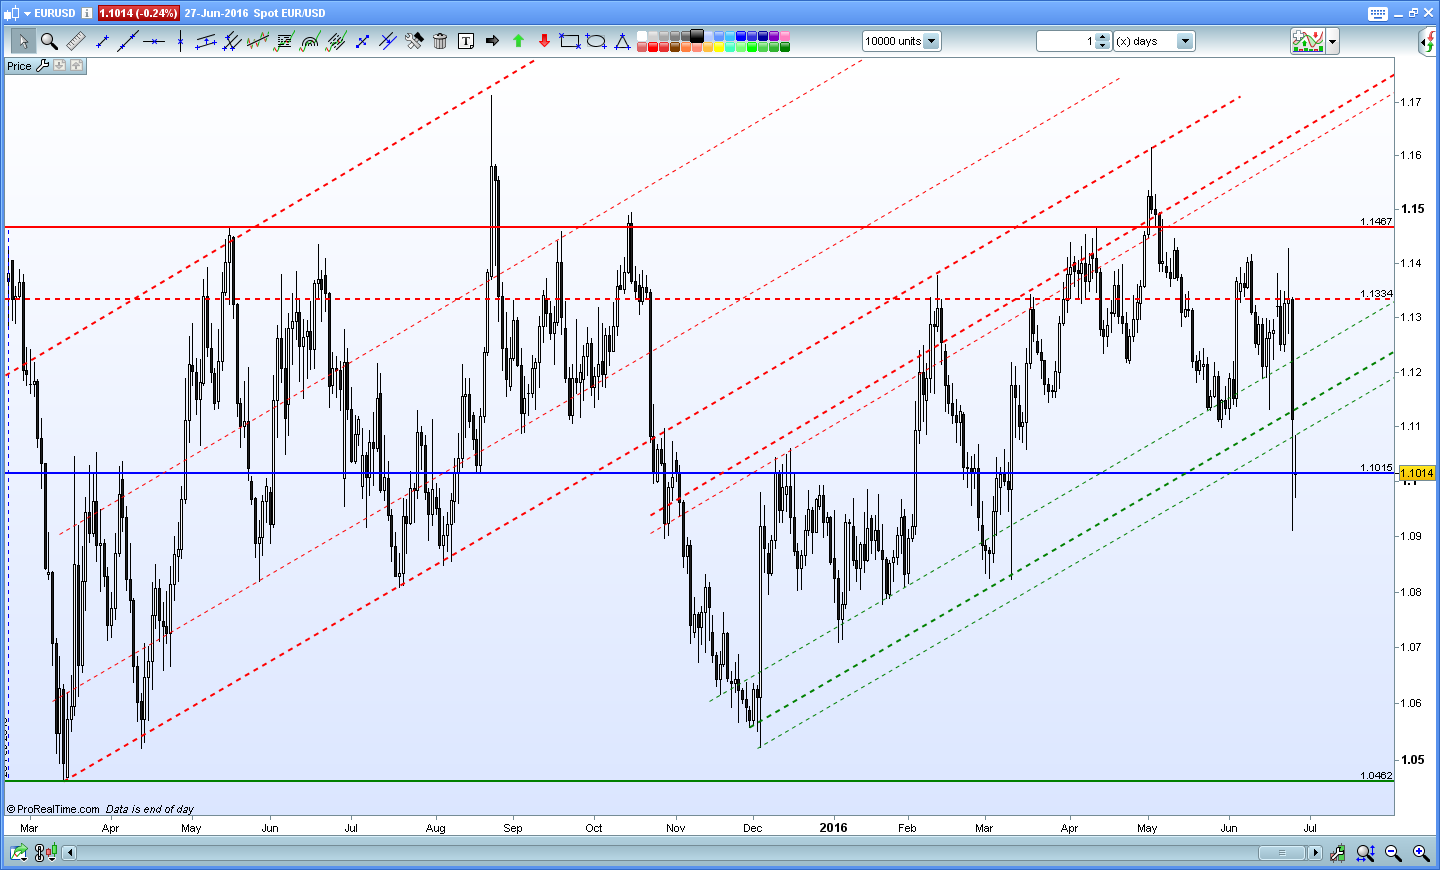The height and width of the screenshot is (870, 1440).
Task: Click the move Price panel up icon
Action: point(76,66)
